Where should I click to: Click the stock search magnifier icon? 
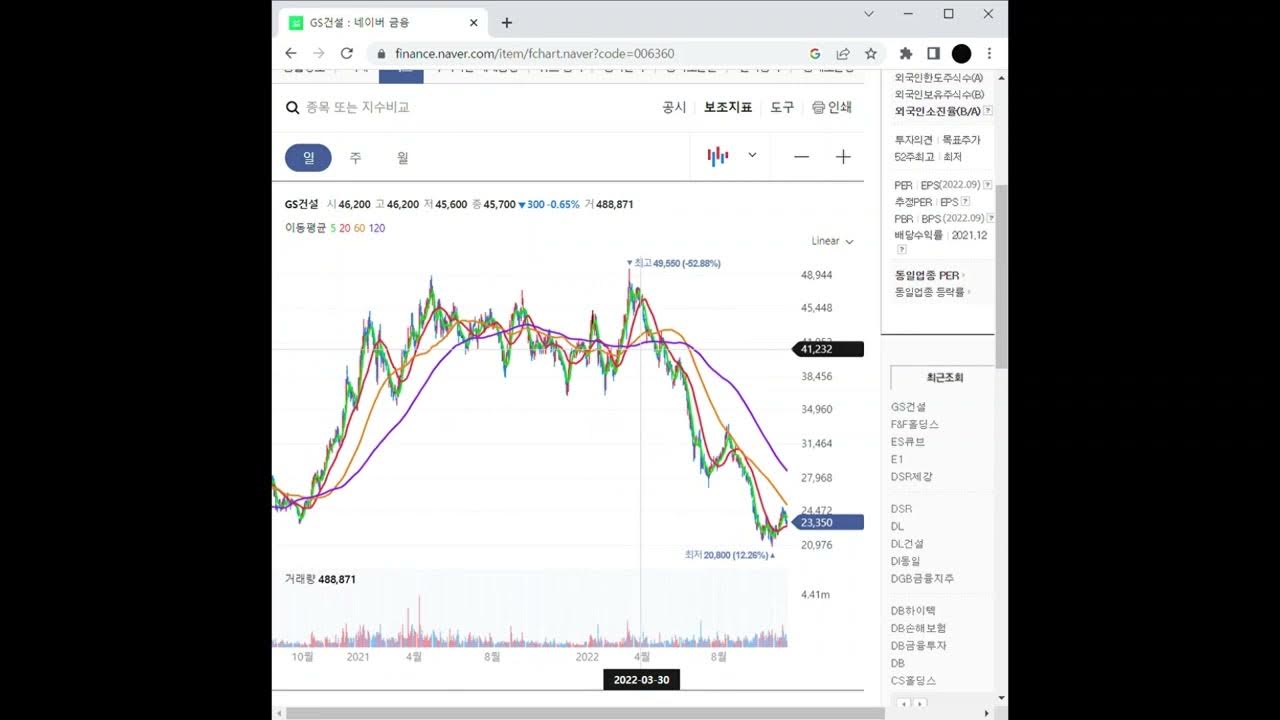293,107
